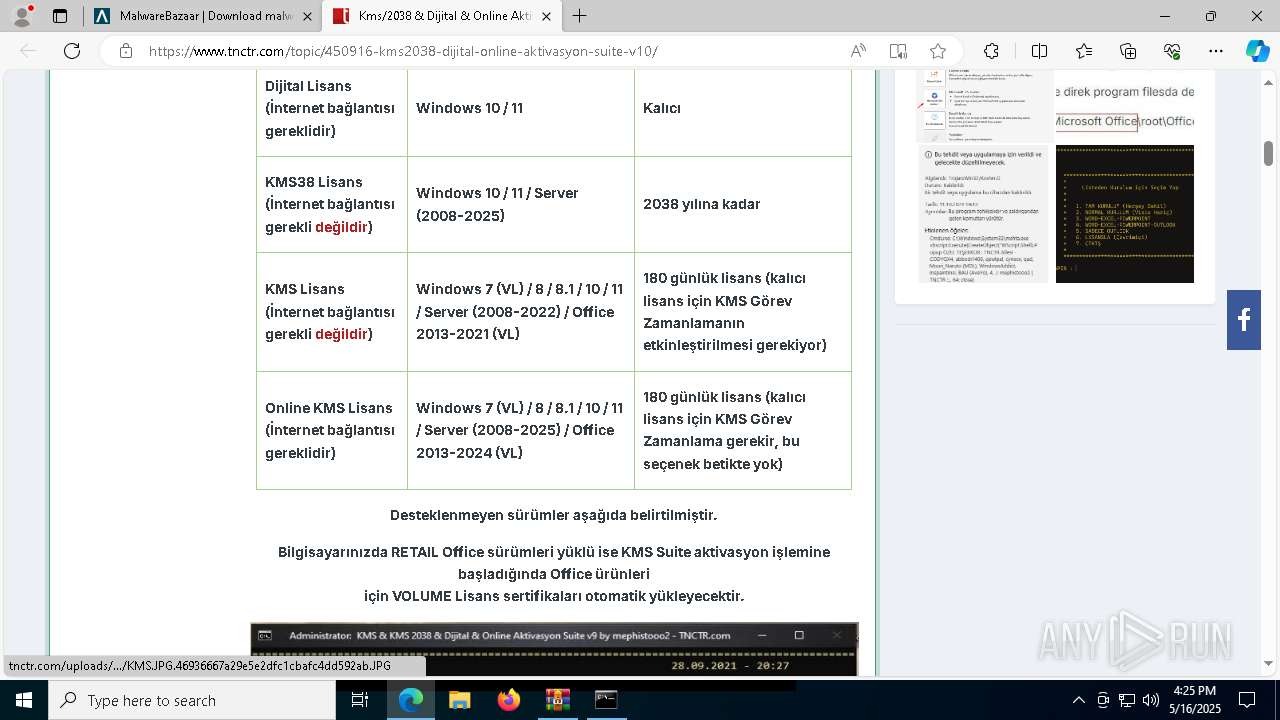This screenshot has height=720, width=1280.
Task: Open the network status tray icon
Action: pyautogui.click(x=1127, y=700)
